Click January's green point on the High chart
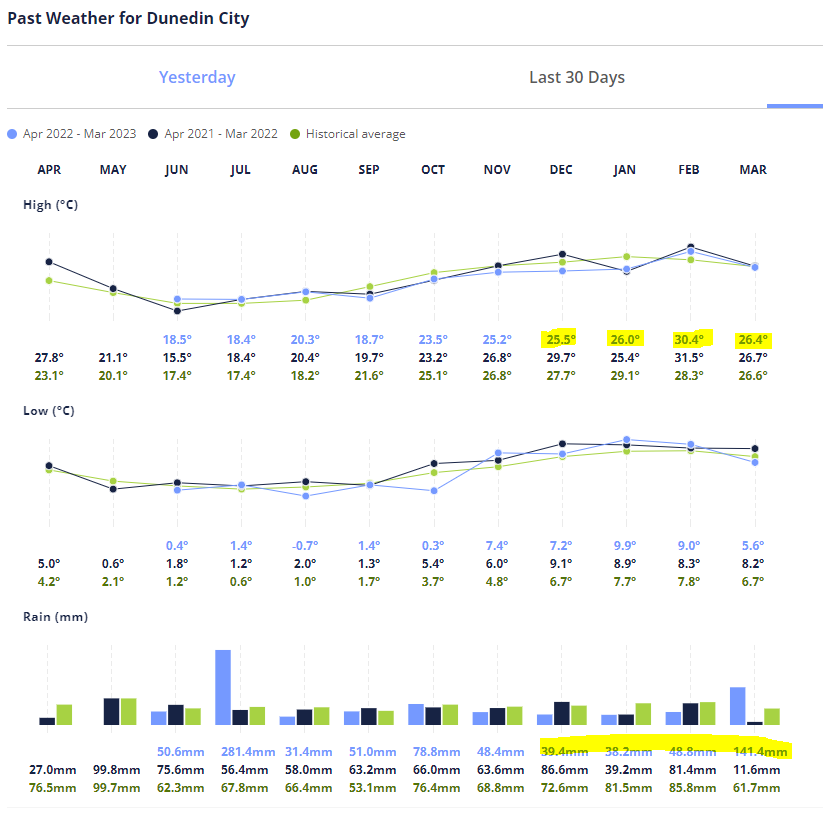Viewport: 823px width, 816px height. 626,257
